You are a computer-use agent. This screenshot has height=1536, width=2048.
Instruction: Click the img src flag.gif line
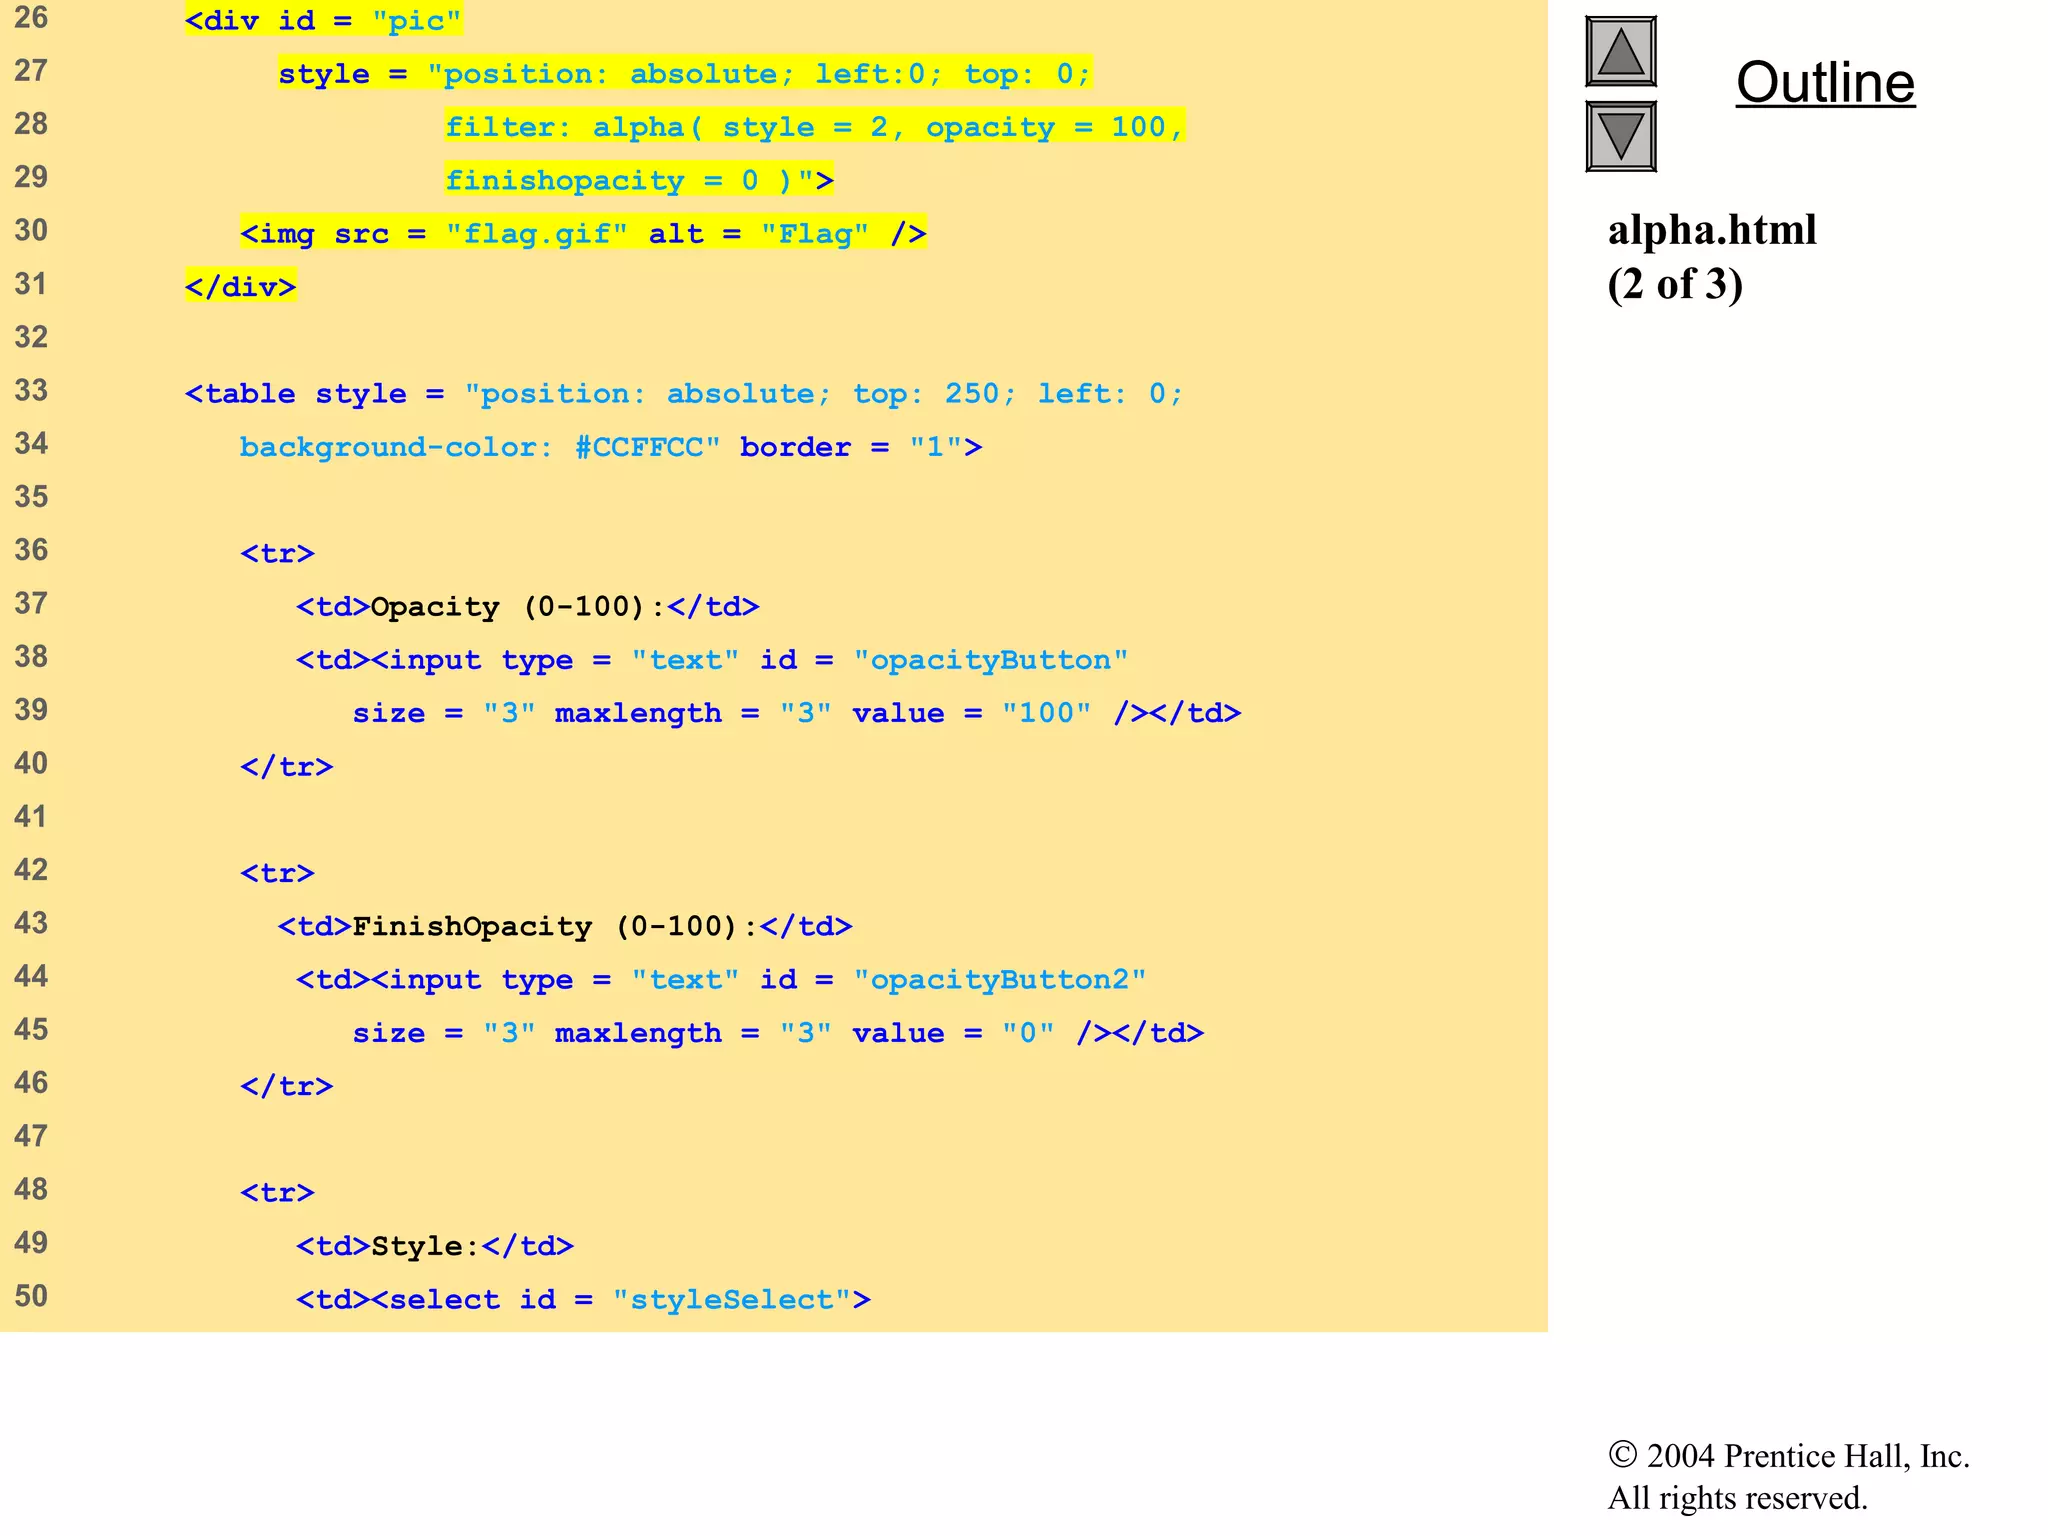tap(582, 234)
